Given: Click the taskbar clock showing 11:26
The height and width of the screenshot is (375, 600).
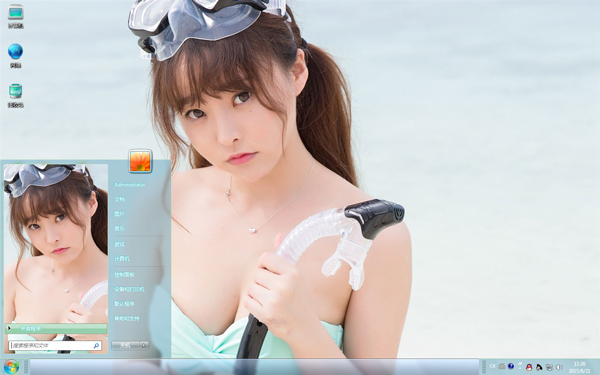Looking at the screenshot, I should [579, 367].
